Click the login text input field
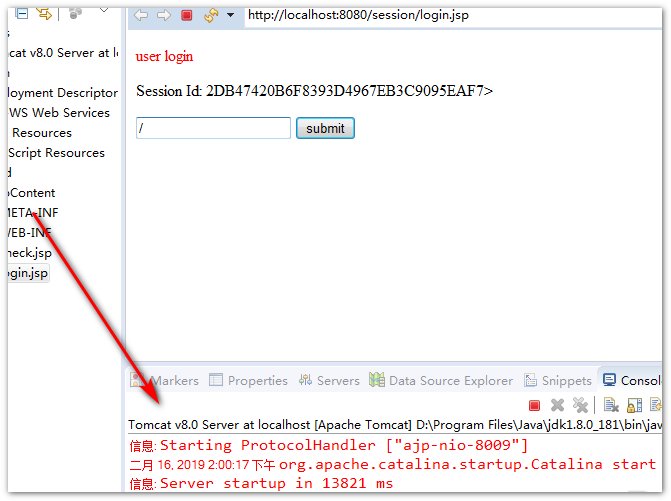 (x=213, y=128)
